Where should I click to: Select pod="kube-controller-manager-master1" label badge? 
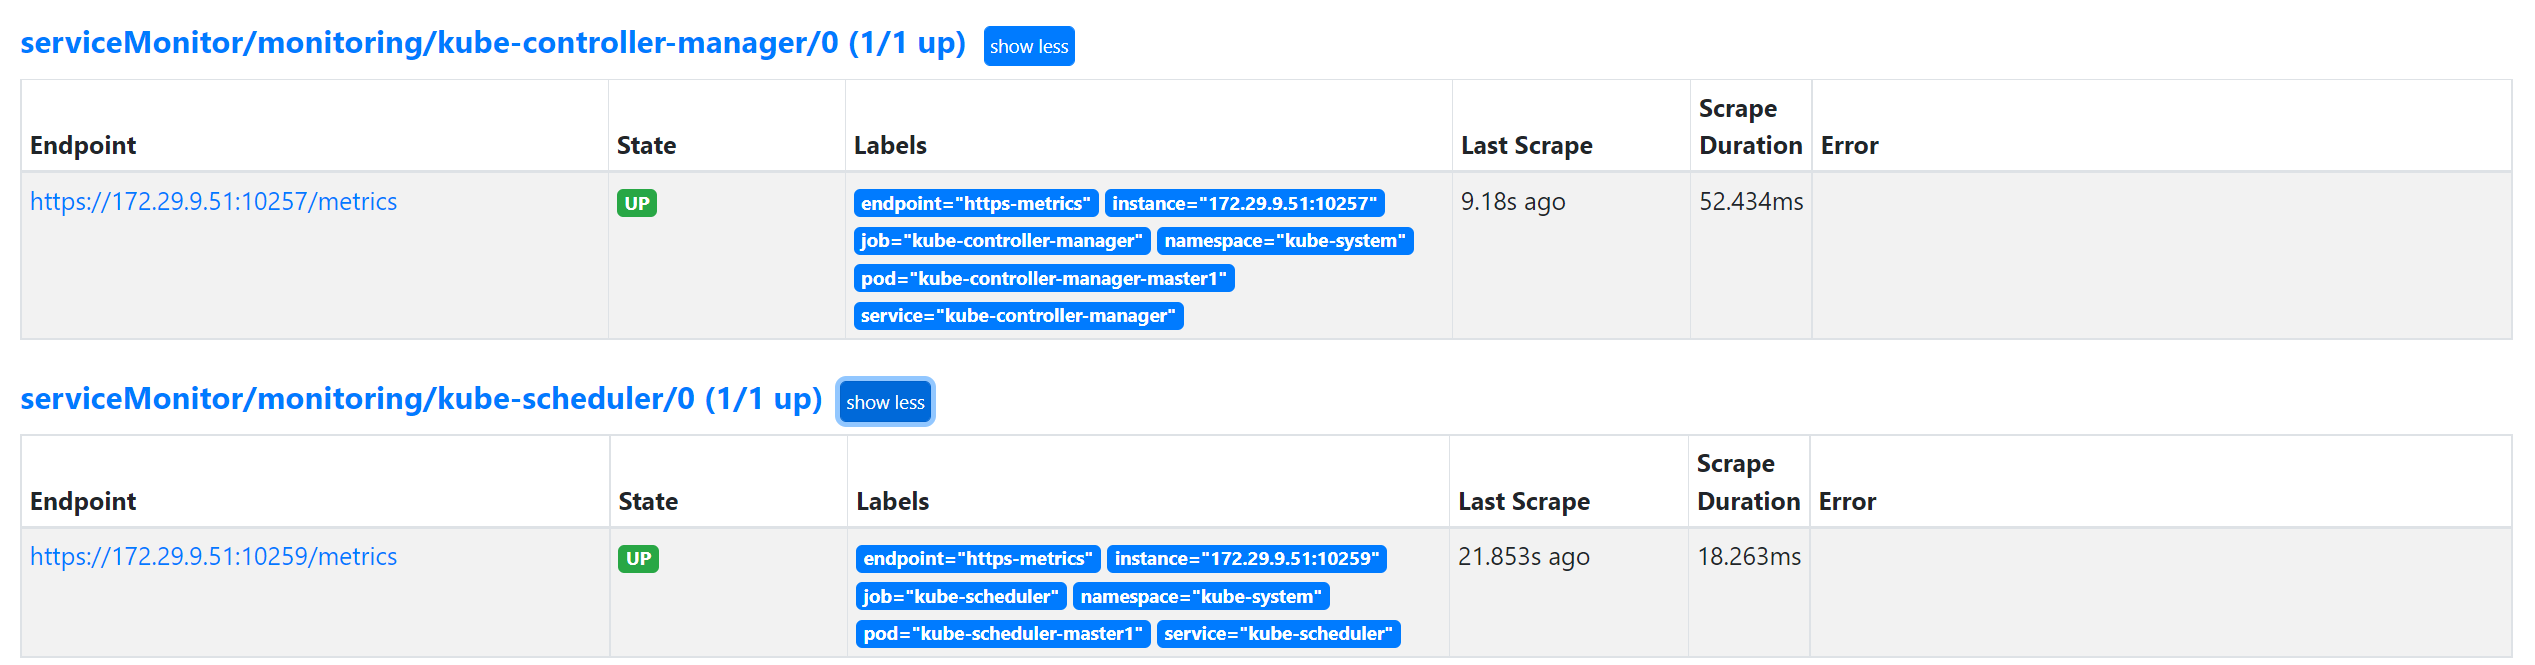[1044, 278]
